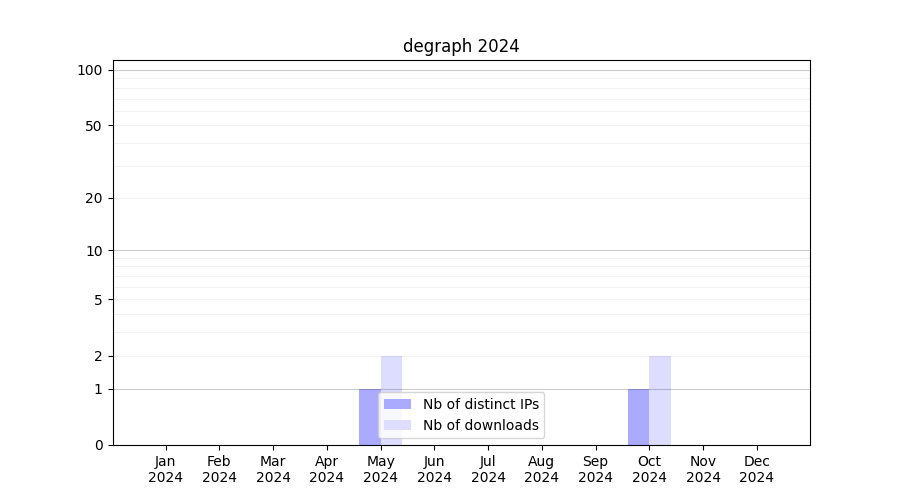Select the y-axis tick label "0"
900x500 pixels.
(98, 445)
